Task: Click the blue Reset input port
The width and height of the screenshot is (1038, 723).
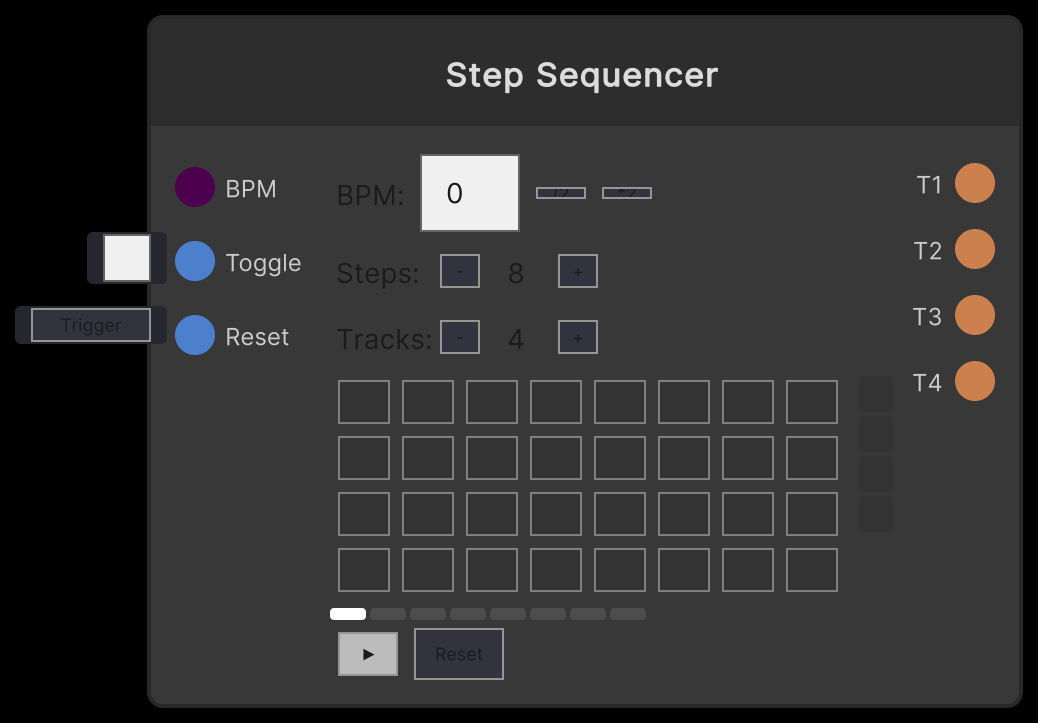Action: coord(194,336)
